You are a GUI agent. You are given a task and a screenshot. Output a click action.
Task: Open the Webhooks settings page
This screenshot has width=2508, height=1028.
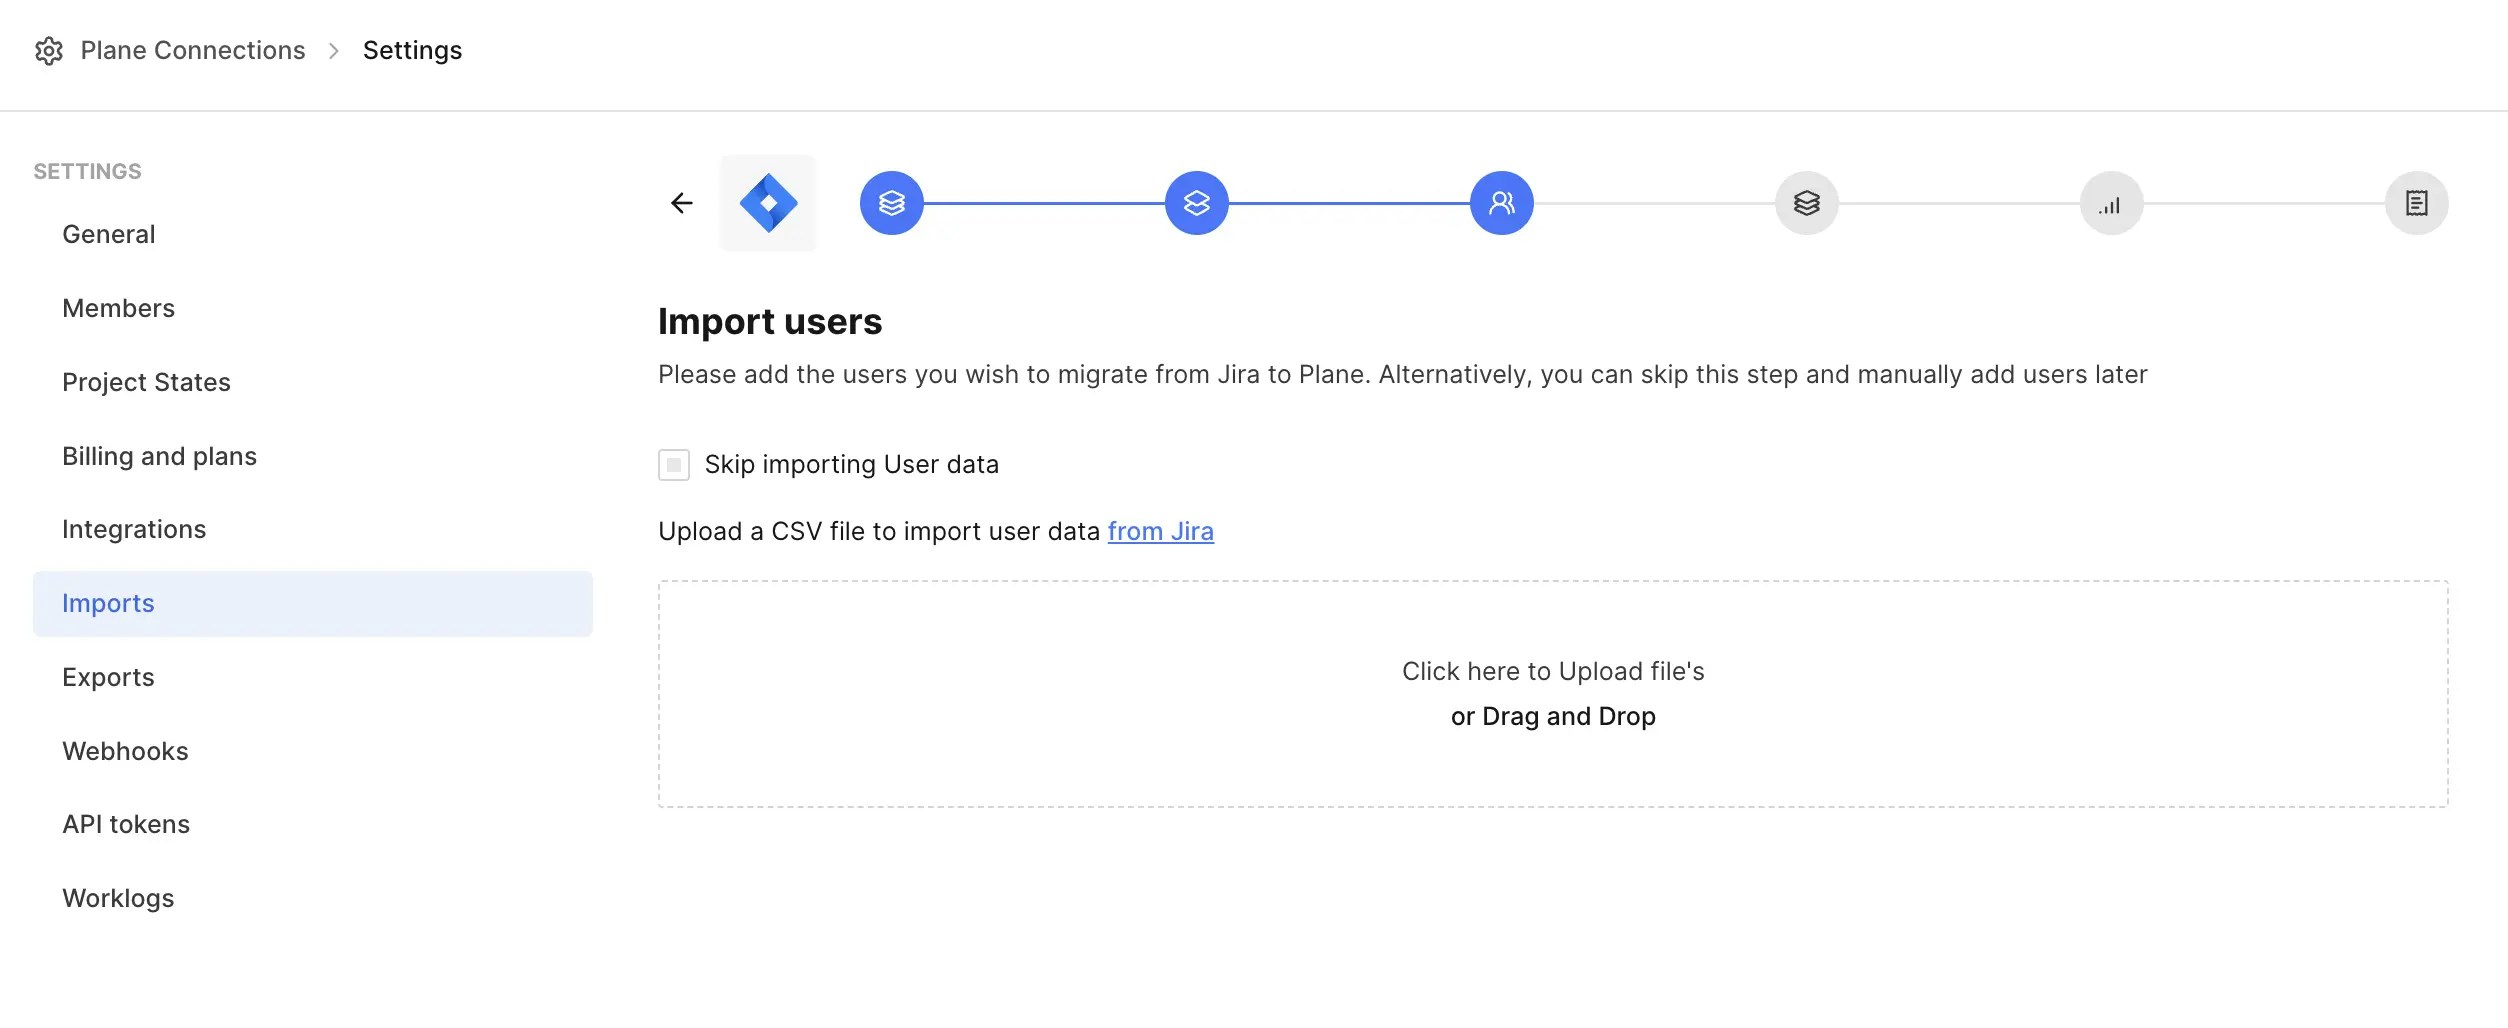[x=125, y=750]
